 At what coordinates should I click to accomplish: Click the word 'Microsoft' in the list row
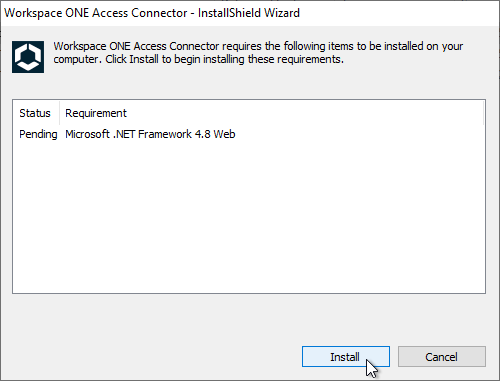[87, 134]
